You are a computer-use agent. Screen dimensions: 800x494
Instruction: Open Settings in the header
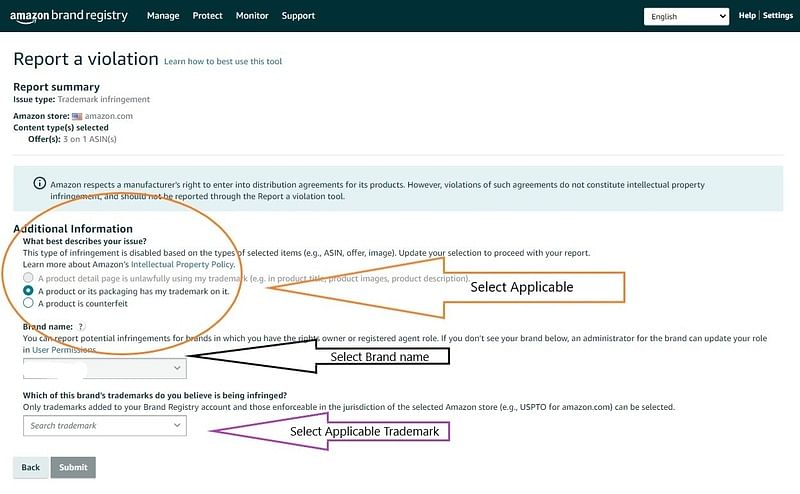778,15
